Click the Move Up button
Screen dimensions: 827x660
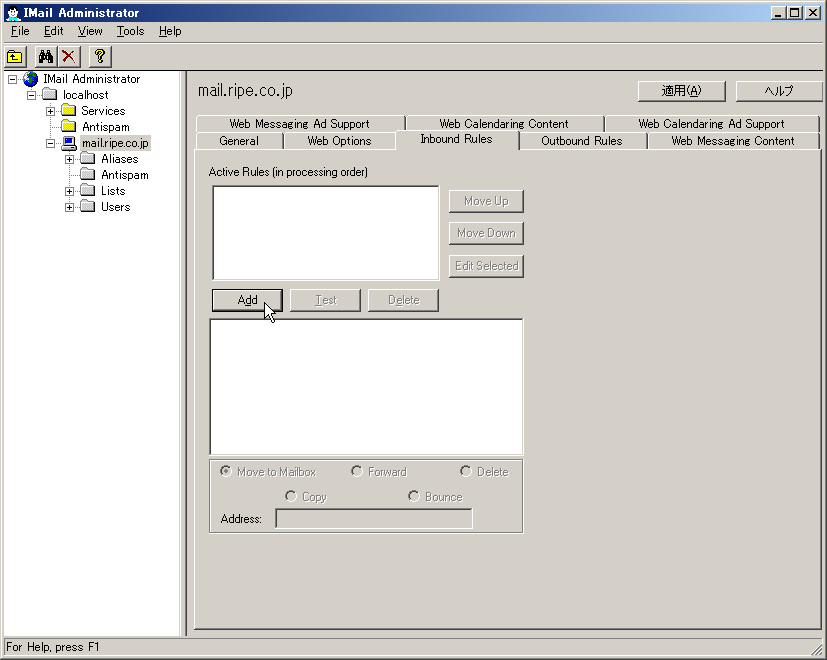coord(486,201)
